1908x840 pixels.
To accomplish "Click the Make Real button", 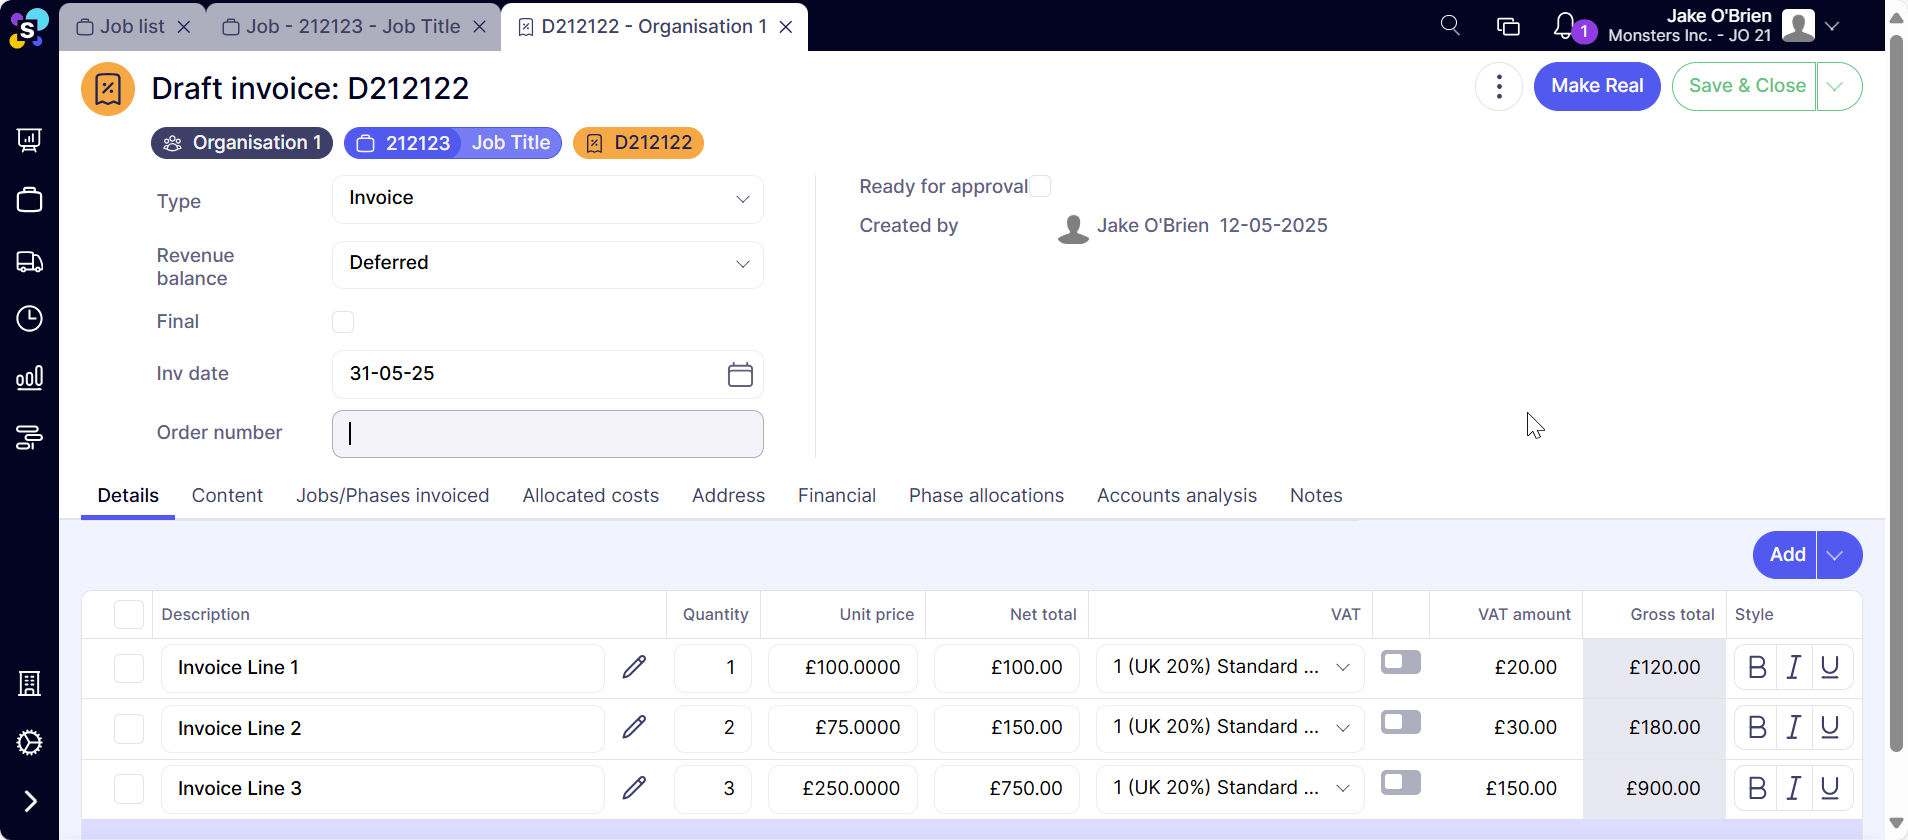I will (x=1596, y=87).
